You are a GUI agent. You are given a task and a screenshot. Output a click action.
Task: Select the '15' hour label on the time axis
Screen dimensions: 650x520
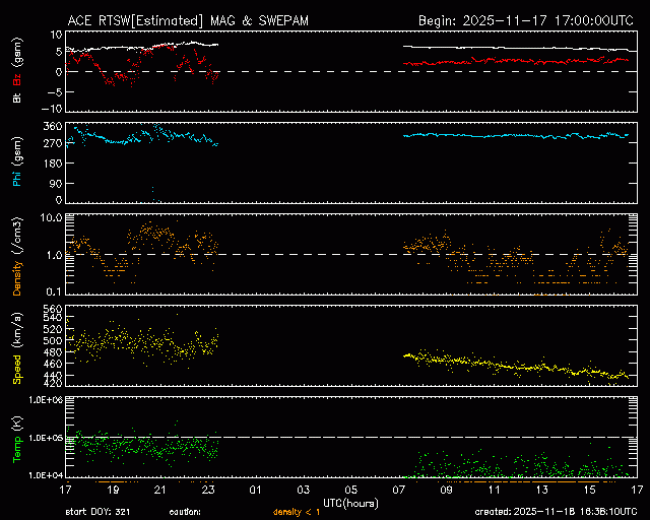[x=589, y=490]
